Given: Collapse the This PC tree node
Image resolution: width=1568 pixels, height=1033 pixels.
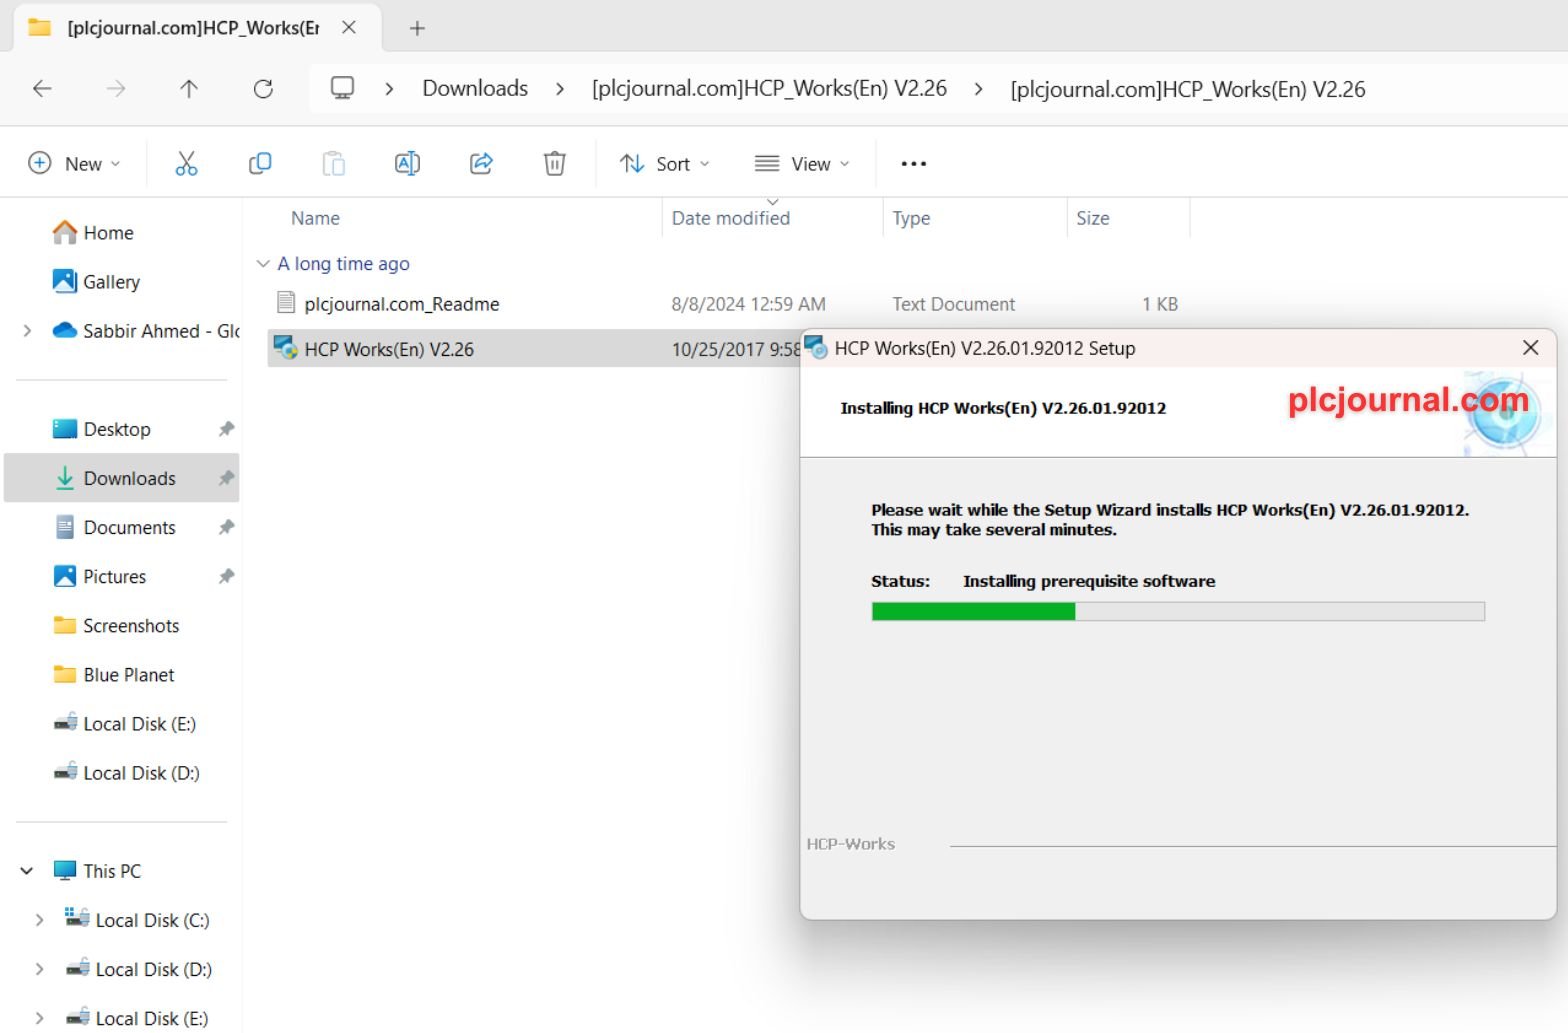Looking at the screenshot, I should (x=27, y=871).
